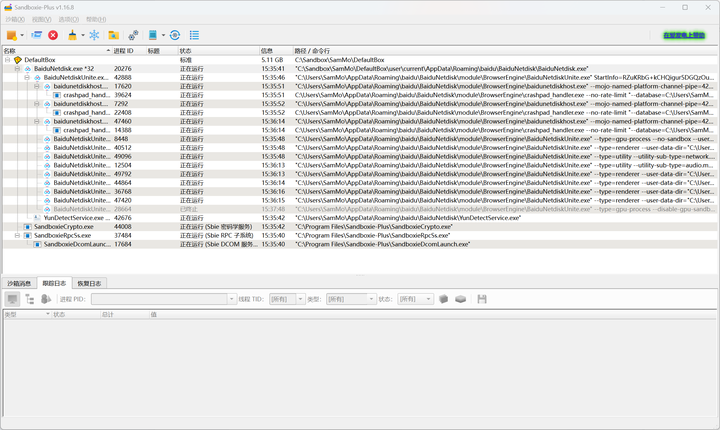Click the flat grey box icon in trace toolbar
Viewport: 720px width, 430px height.
coord(461,299)
